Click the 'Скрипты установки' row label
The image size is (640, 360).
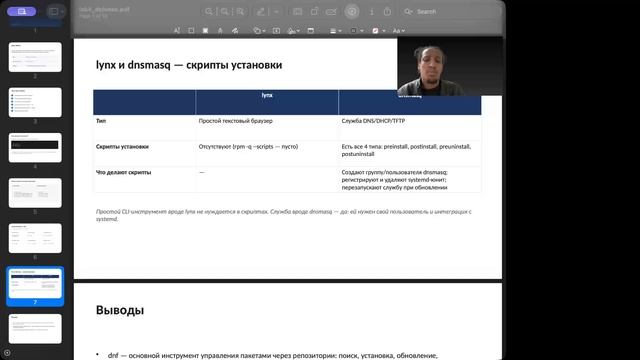[x=122, y=147]
